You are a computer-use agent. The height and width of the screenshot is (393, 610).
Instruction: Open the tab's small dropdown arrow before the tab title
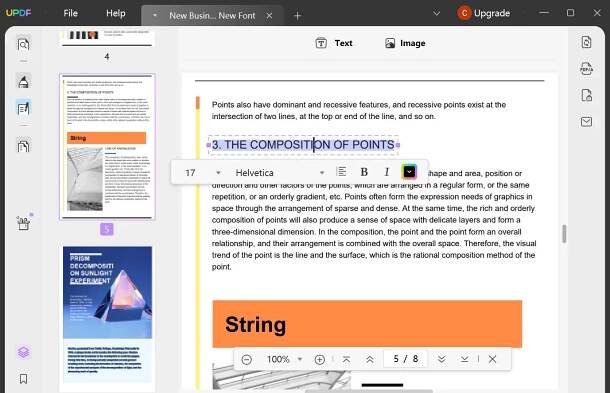coord(155,16)
